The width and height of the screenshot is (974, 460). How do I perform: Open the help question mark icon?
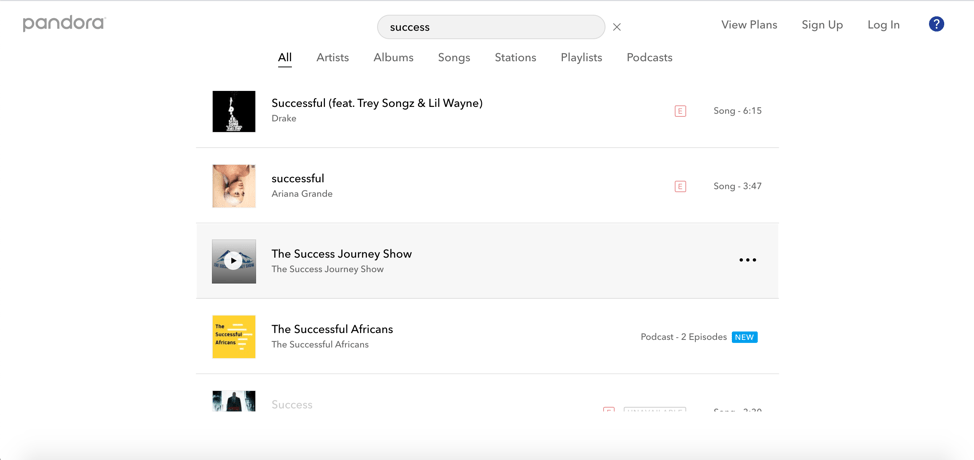point(936,24)
